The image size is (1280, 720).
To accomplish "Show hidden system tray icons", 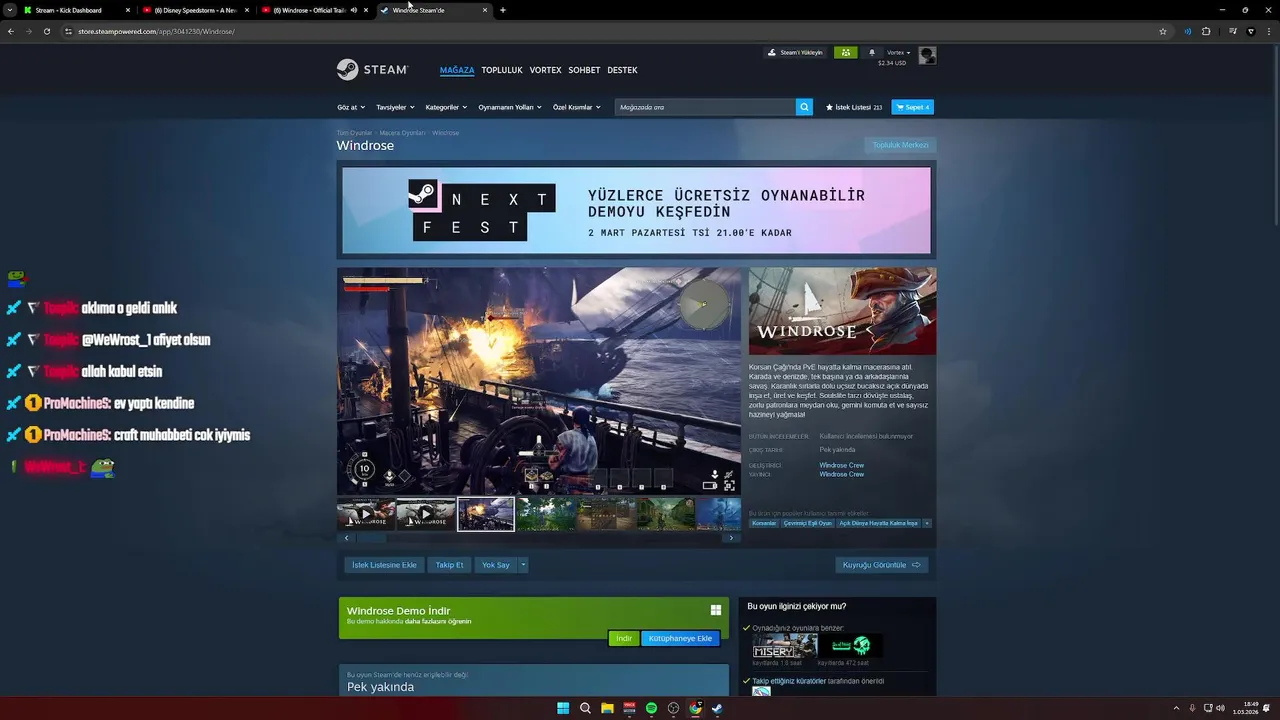I will click(x=1176, y=708).
